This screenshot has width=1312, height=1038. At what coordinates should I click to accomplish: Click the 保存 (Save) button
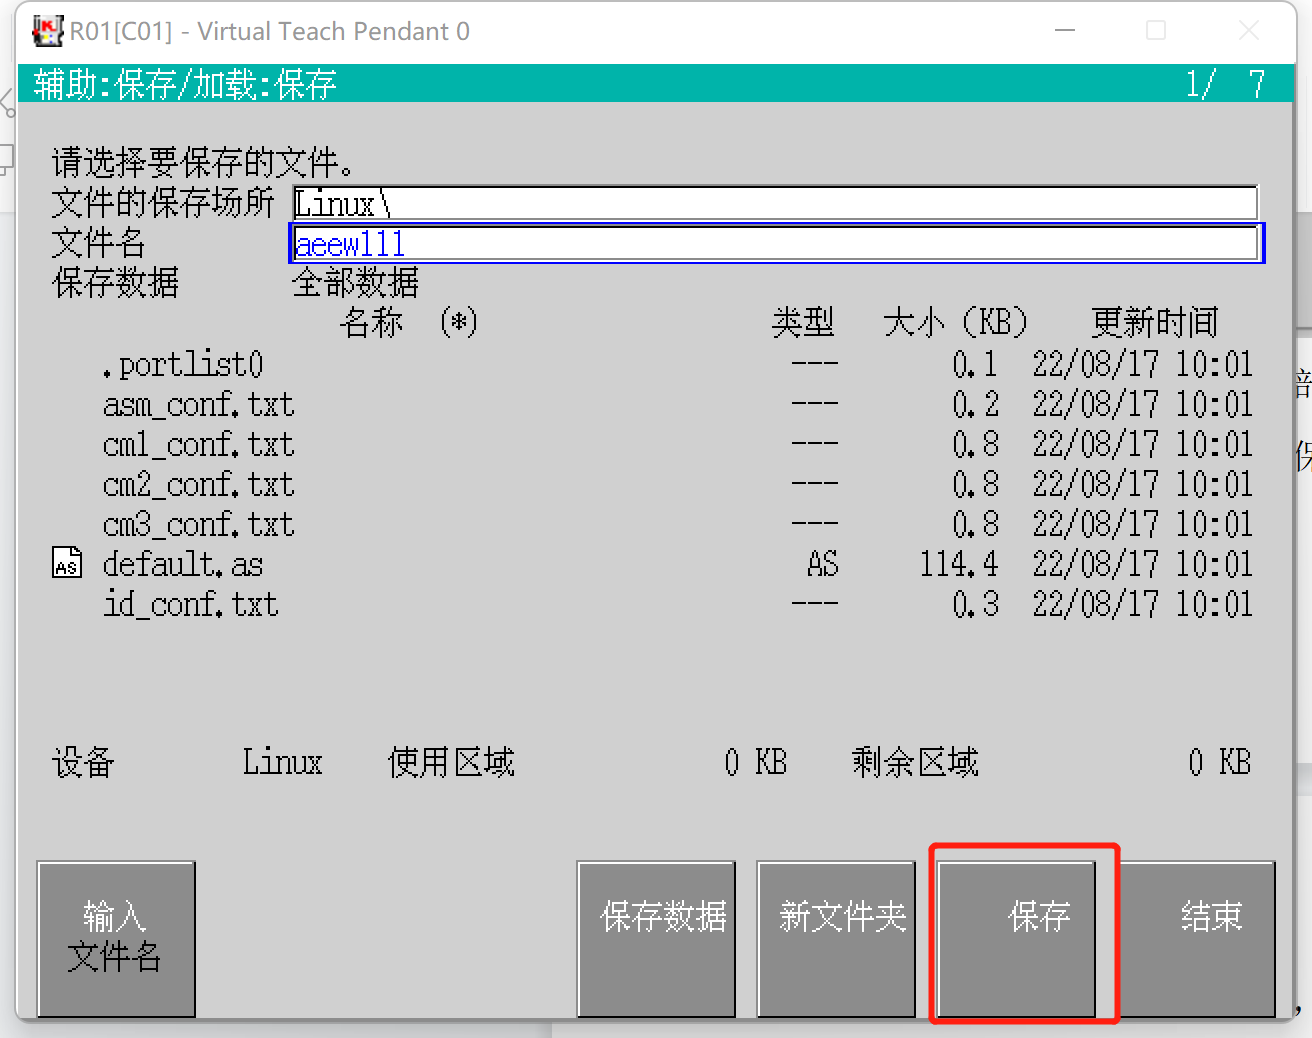coord(1016,938)
